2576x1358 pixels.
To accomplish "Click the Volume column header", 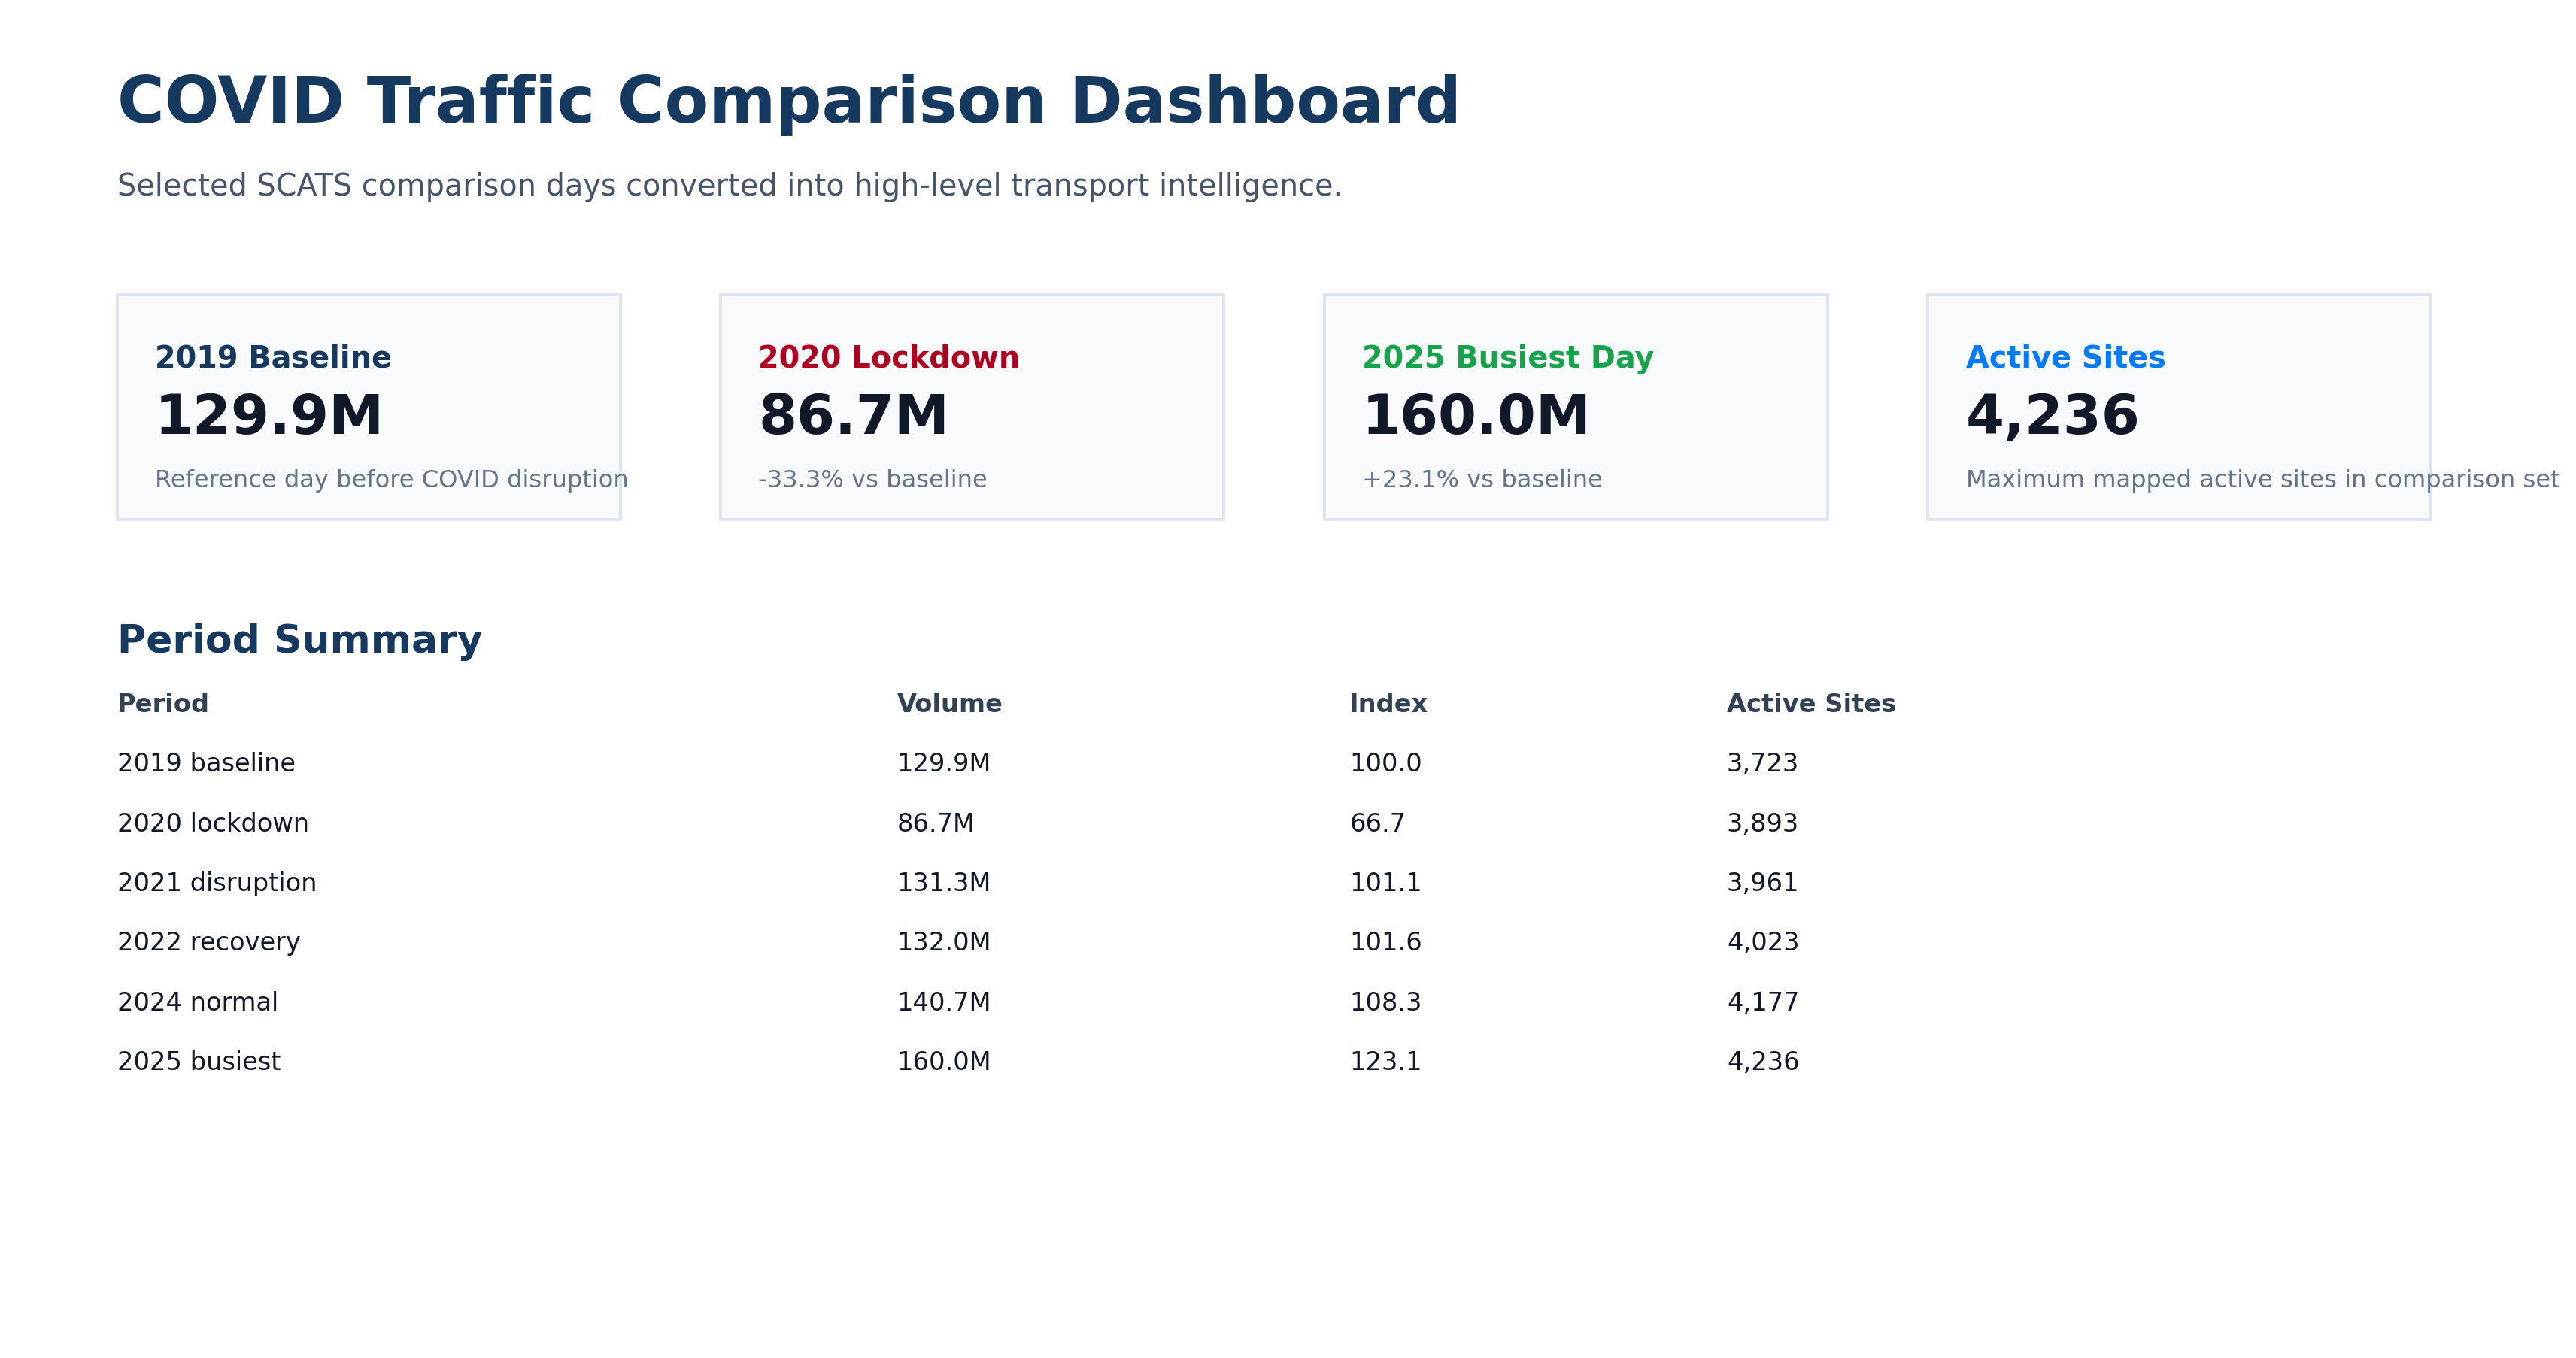I will pos(949,704).
